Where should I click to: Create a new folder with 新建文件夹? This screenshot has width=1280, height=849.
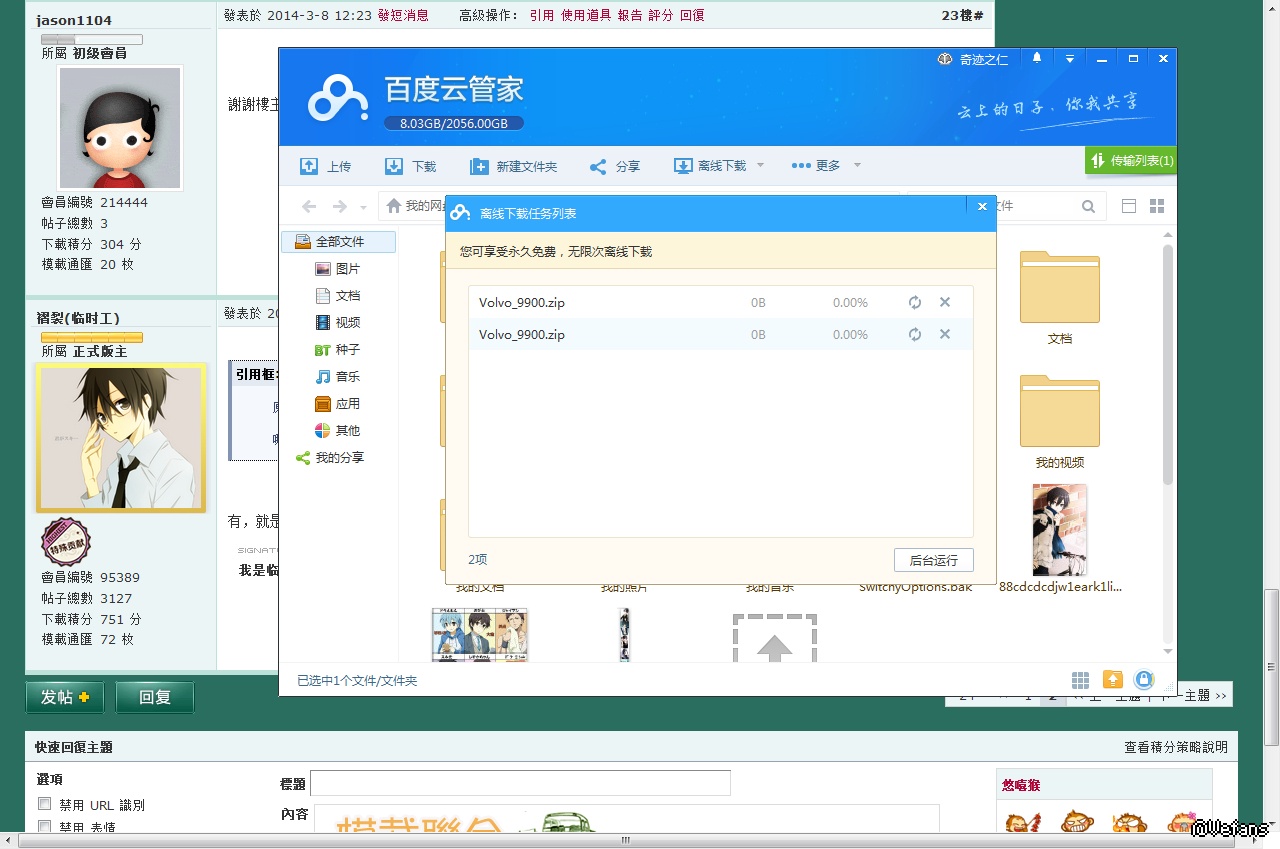pos(513,166)
